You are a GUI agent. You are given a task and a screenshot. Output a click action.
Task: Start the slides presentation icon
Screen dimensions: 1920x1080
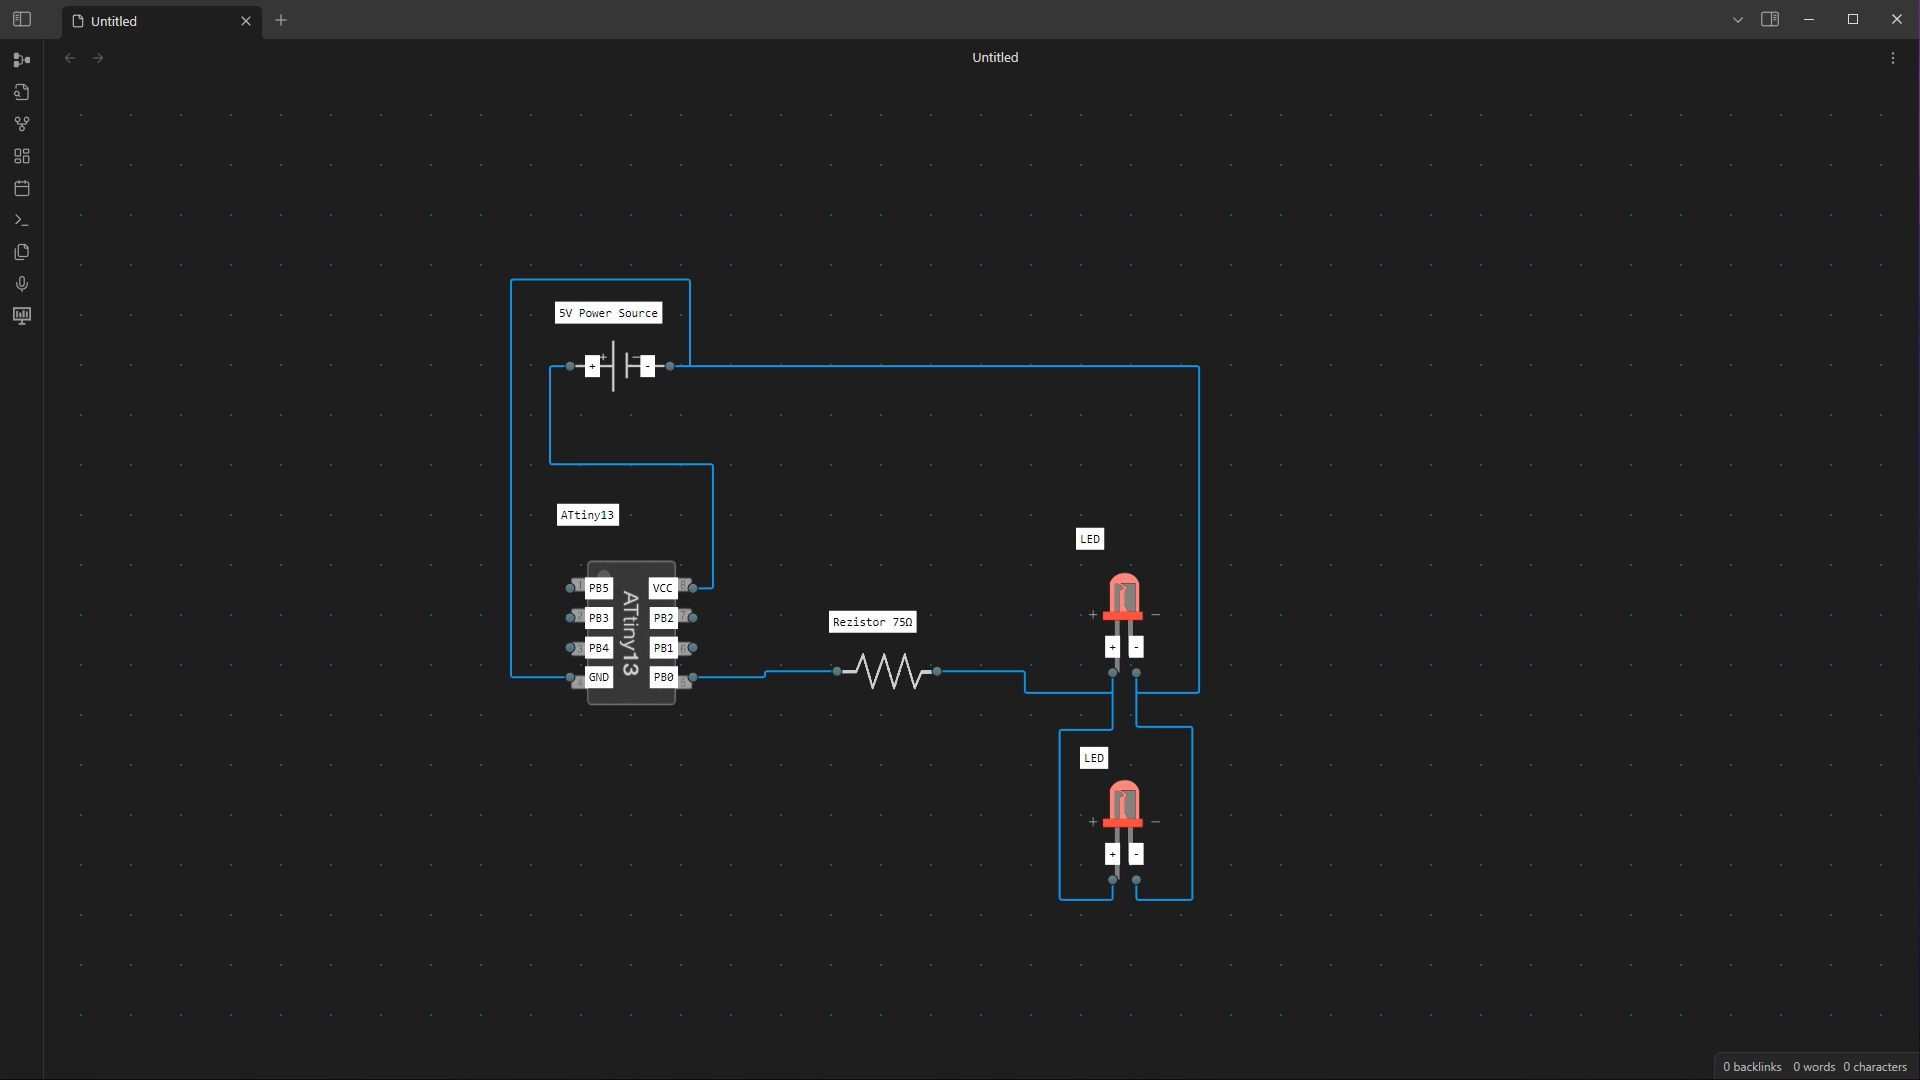(22, 316)
